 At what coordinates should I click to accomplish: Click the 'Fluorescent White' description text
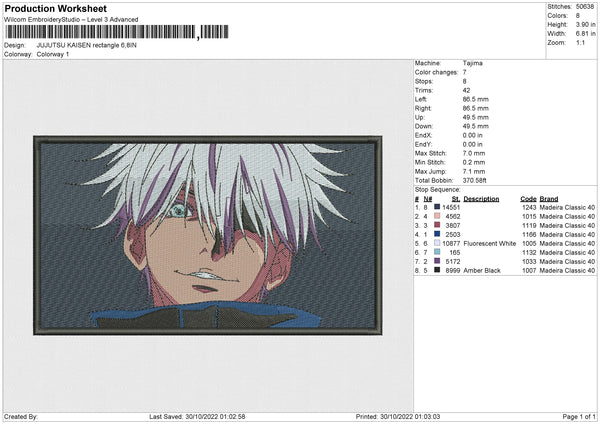point(489,243)
